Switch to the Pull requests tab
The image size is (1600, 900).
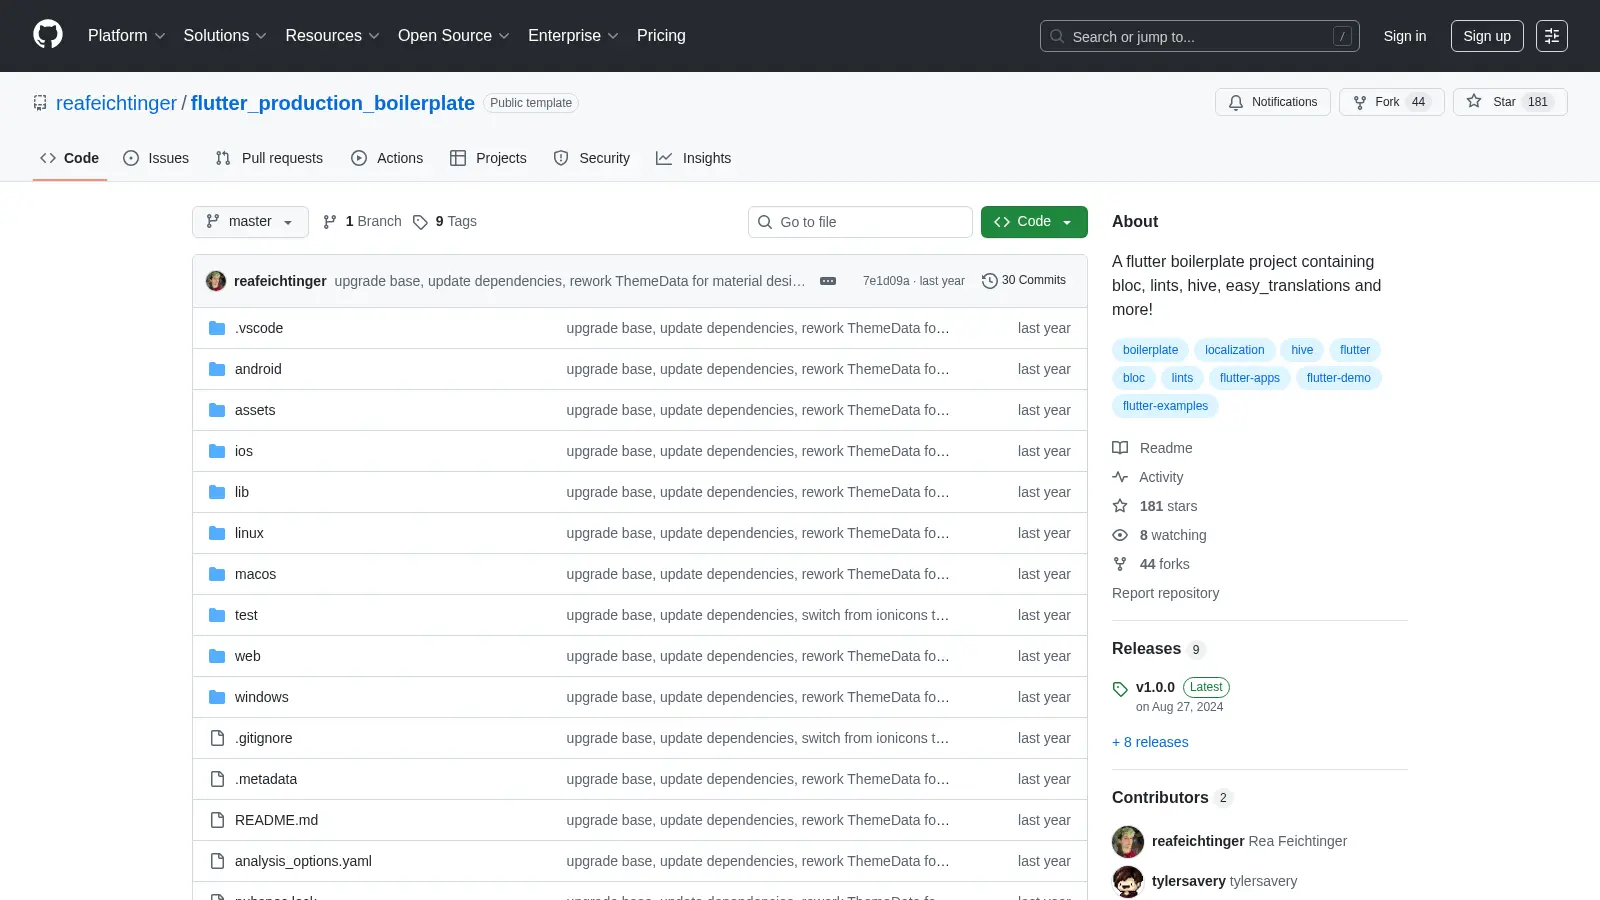(269, 158)
